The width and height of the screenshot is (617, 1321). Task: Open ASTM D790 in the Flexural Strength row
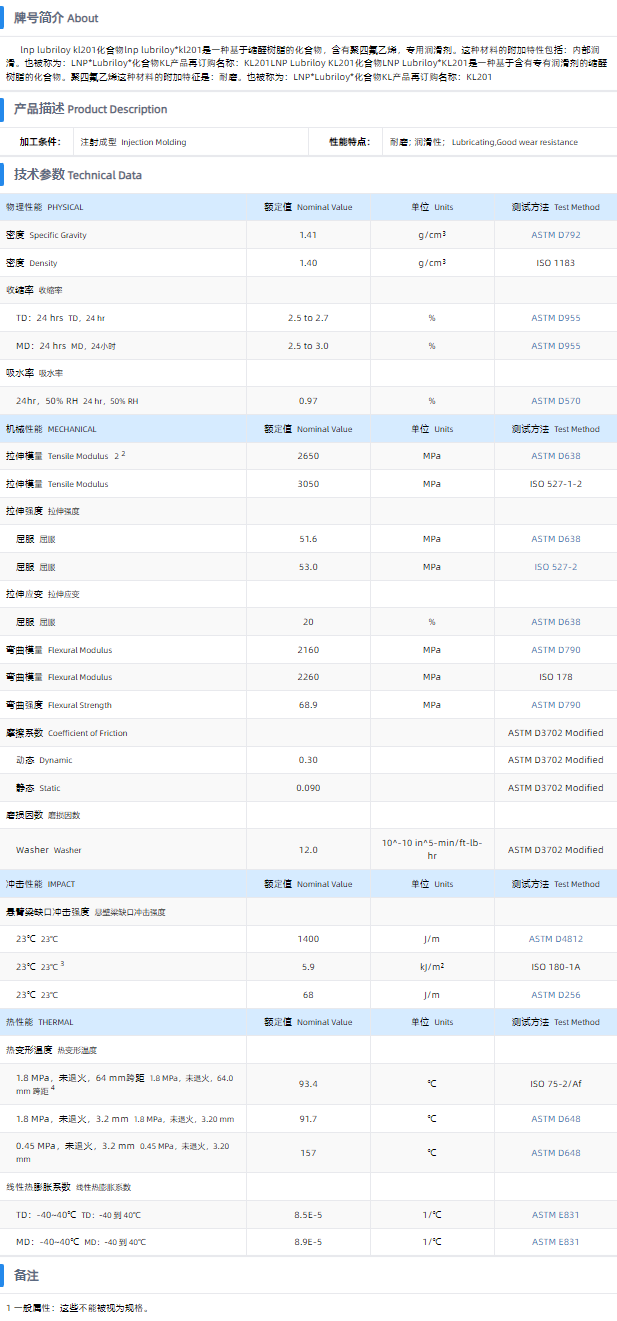pyautogui.click(x=555, y=705)
